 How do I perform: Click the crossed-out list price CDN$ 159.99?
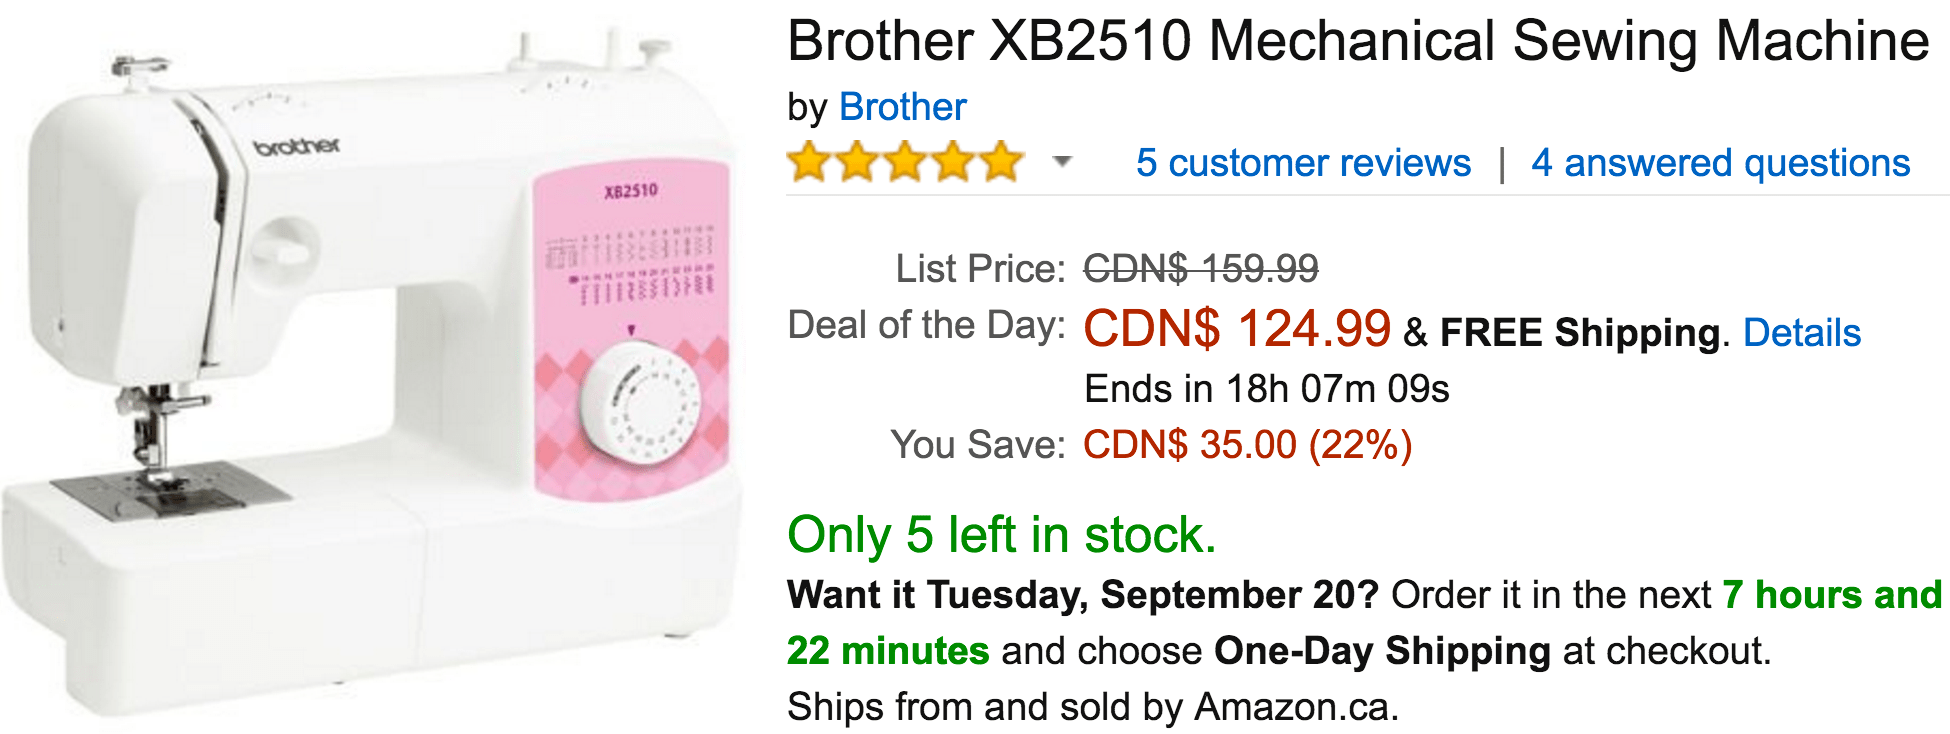point(1201,269)
